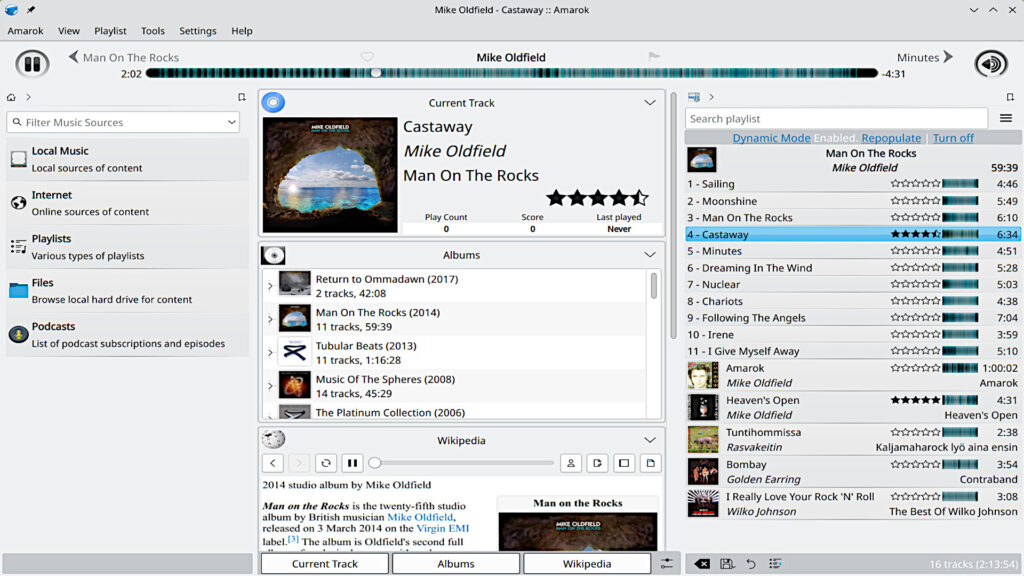The image size is (1024, 576).
Task: Click the Castaway album cover art
Action: [x=330, y=174]
